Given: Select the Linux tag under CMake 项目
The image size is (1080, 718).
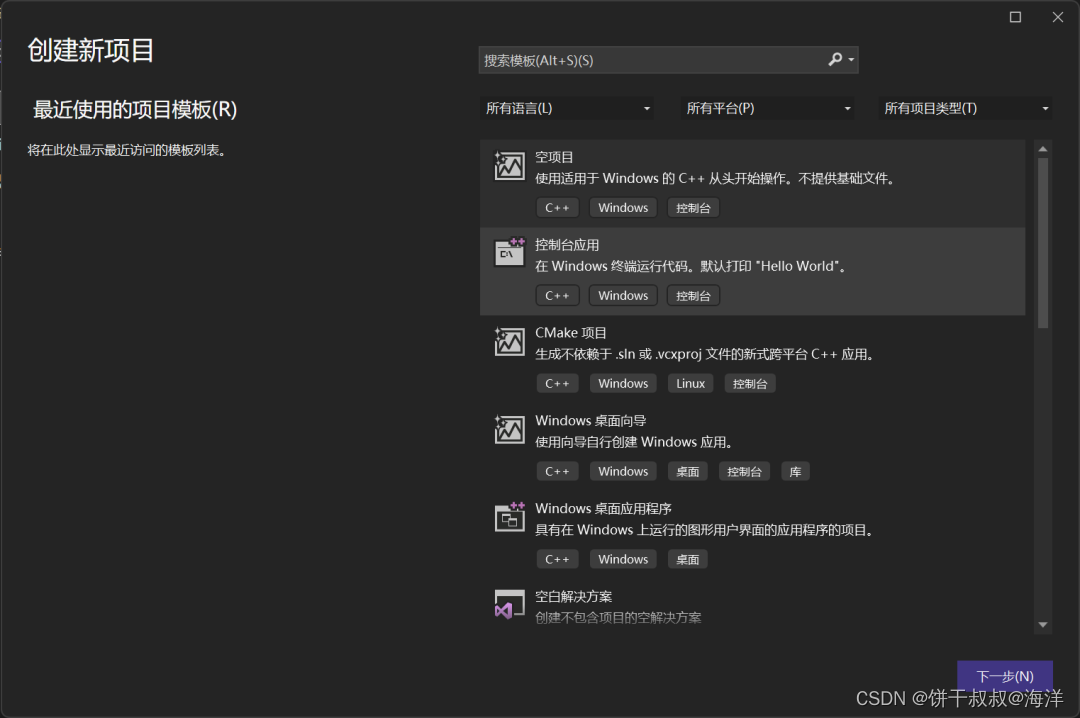Looking at the screenshot, I should click(x=690, y=383).
